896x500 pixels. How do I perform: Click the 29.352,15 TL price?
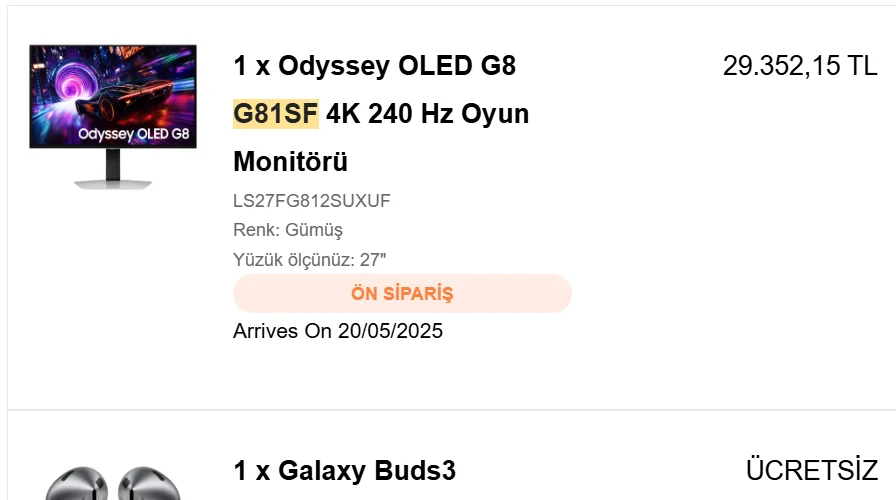point(799,67)
